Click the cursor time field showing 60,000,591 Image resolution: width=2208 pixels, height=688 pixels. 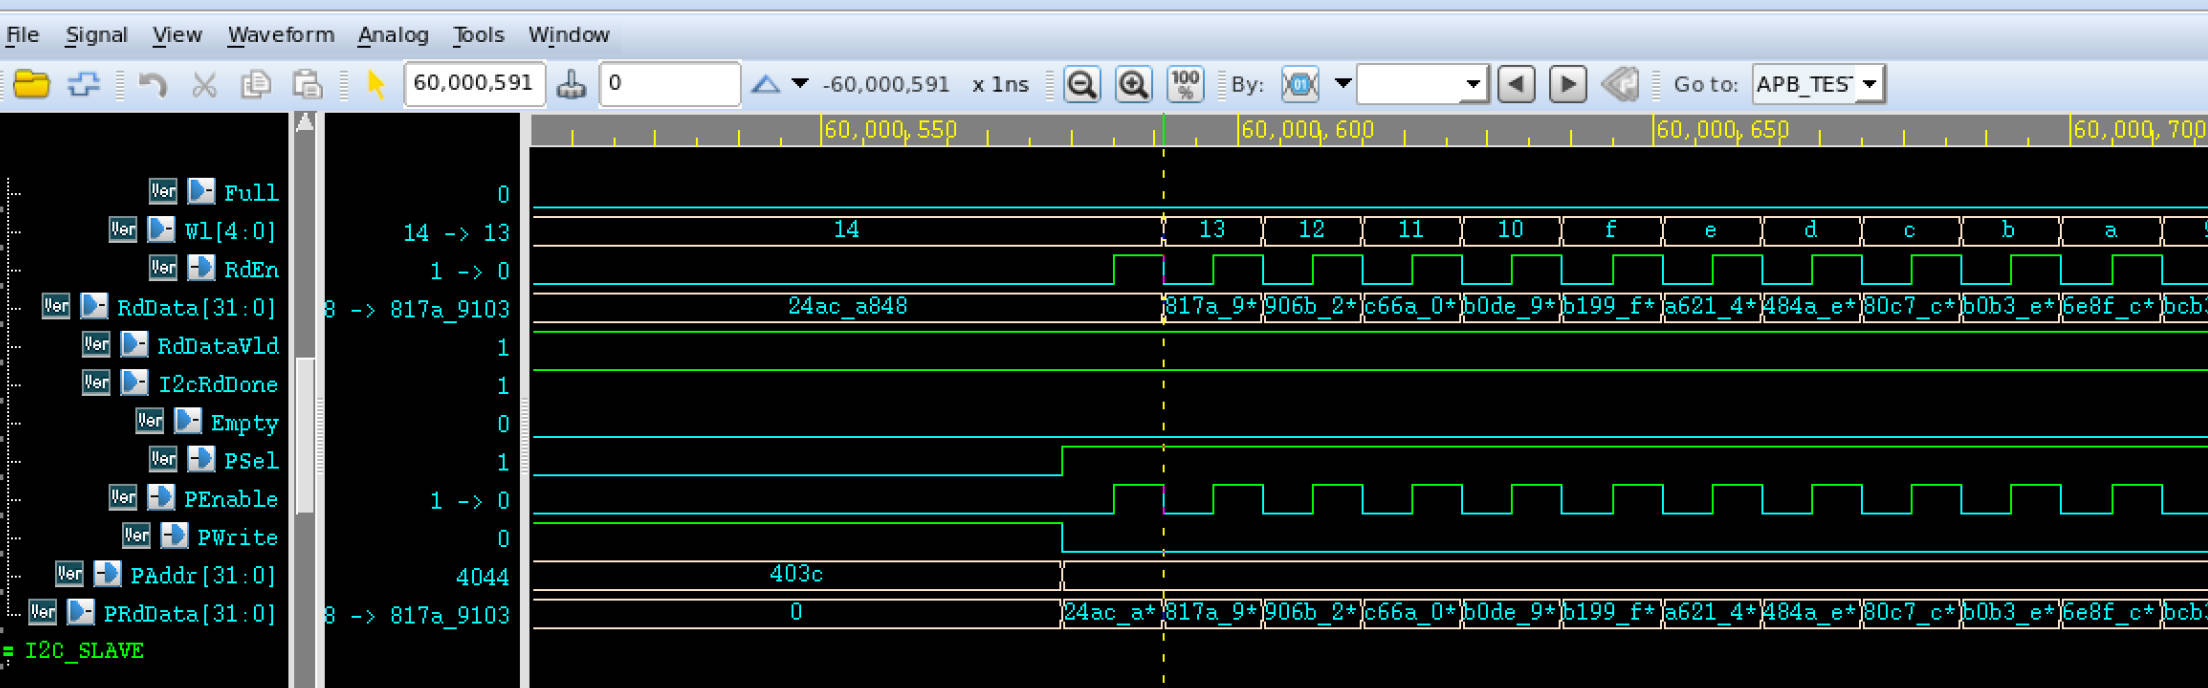point(474,84)
